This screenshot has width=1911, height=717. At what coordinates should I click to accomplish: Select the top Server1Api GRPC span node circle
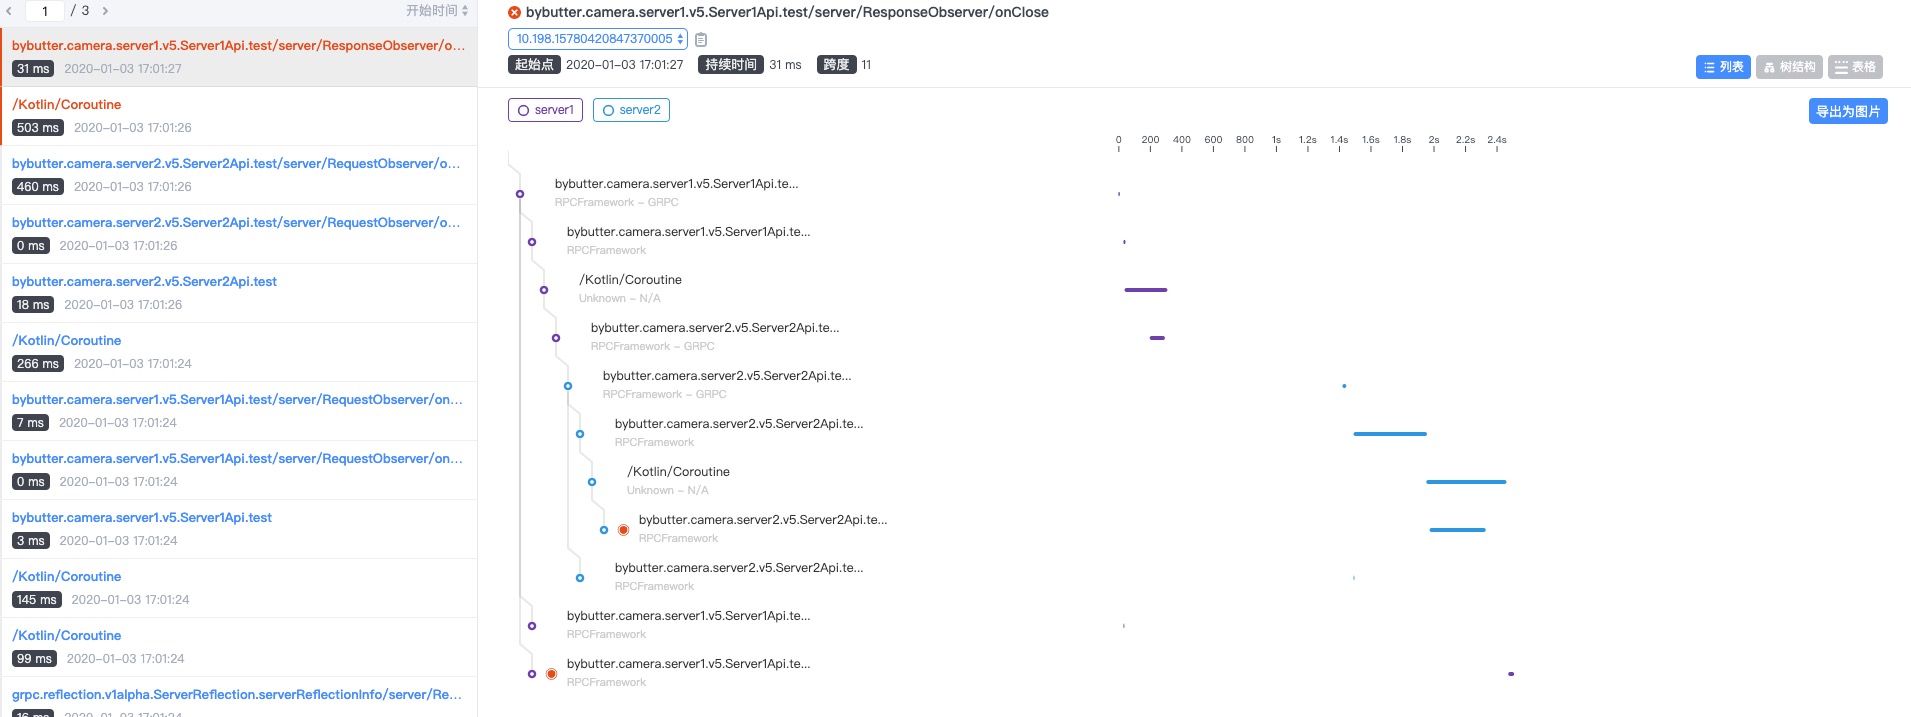[520, 194]
